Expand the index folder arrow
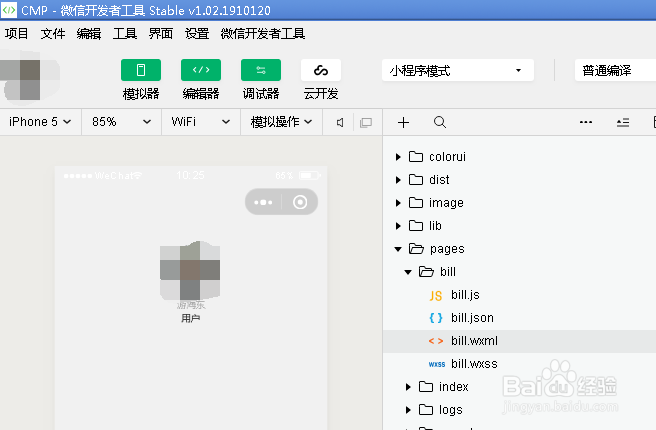656x430 pixels. (408, 387)
